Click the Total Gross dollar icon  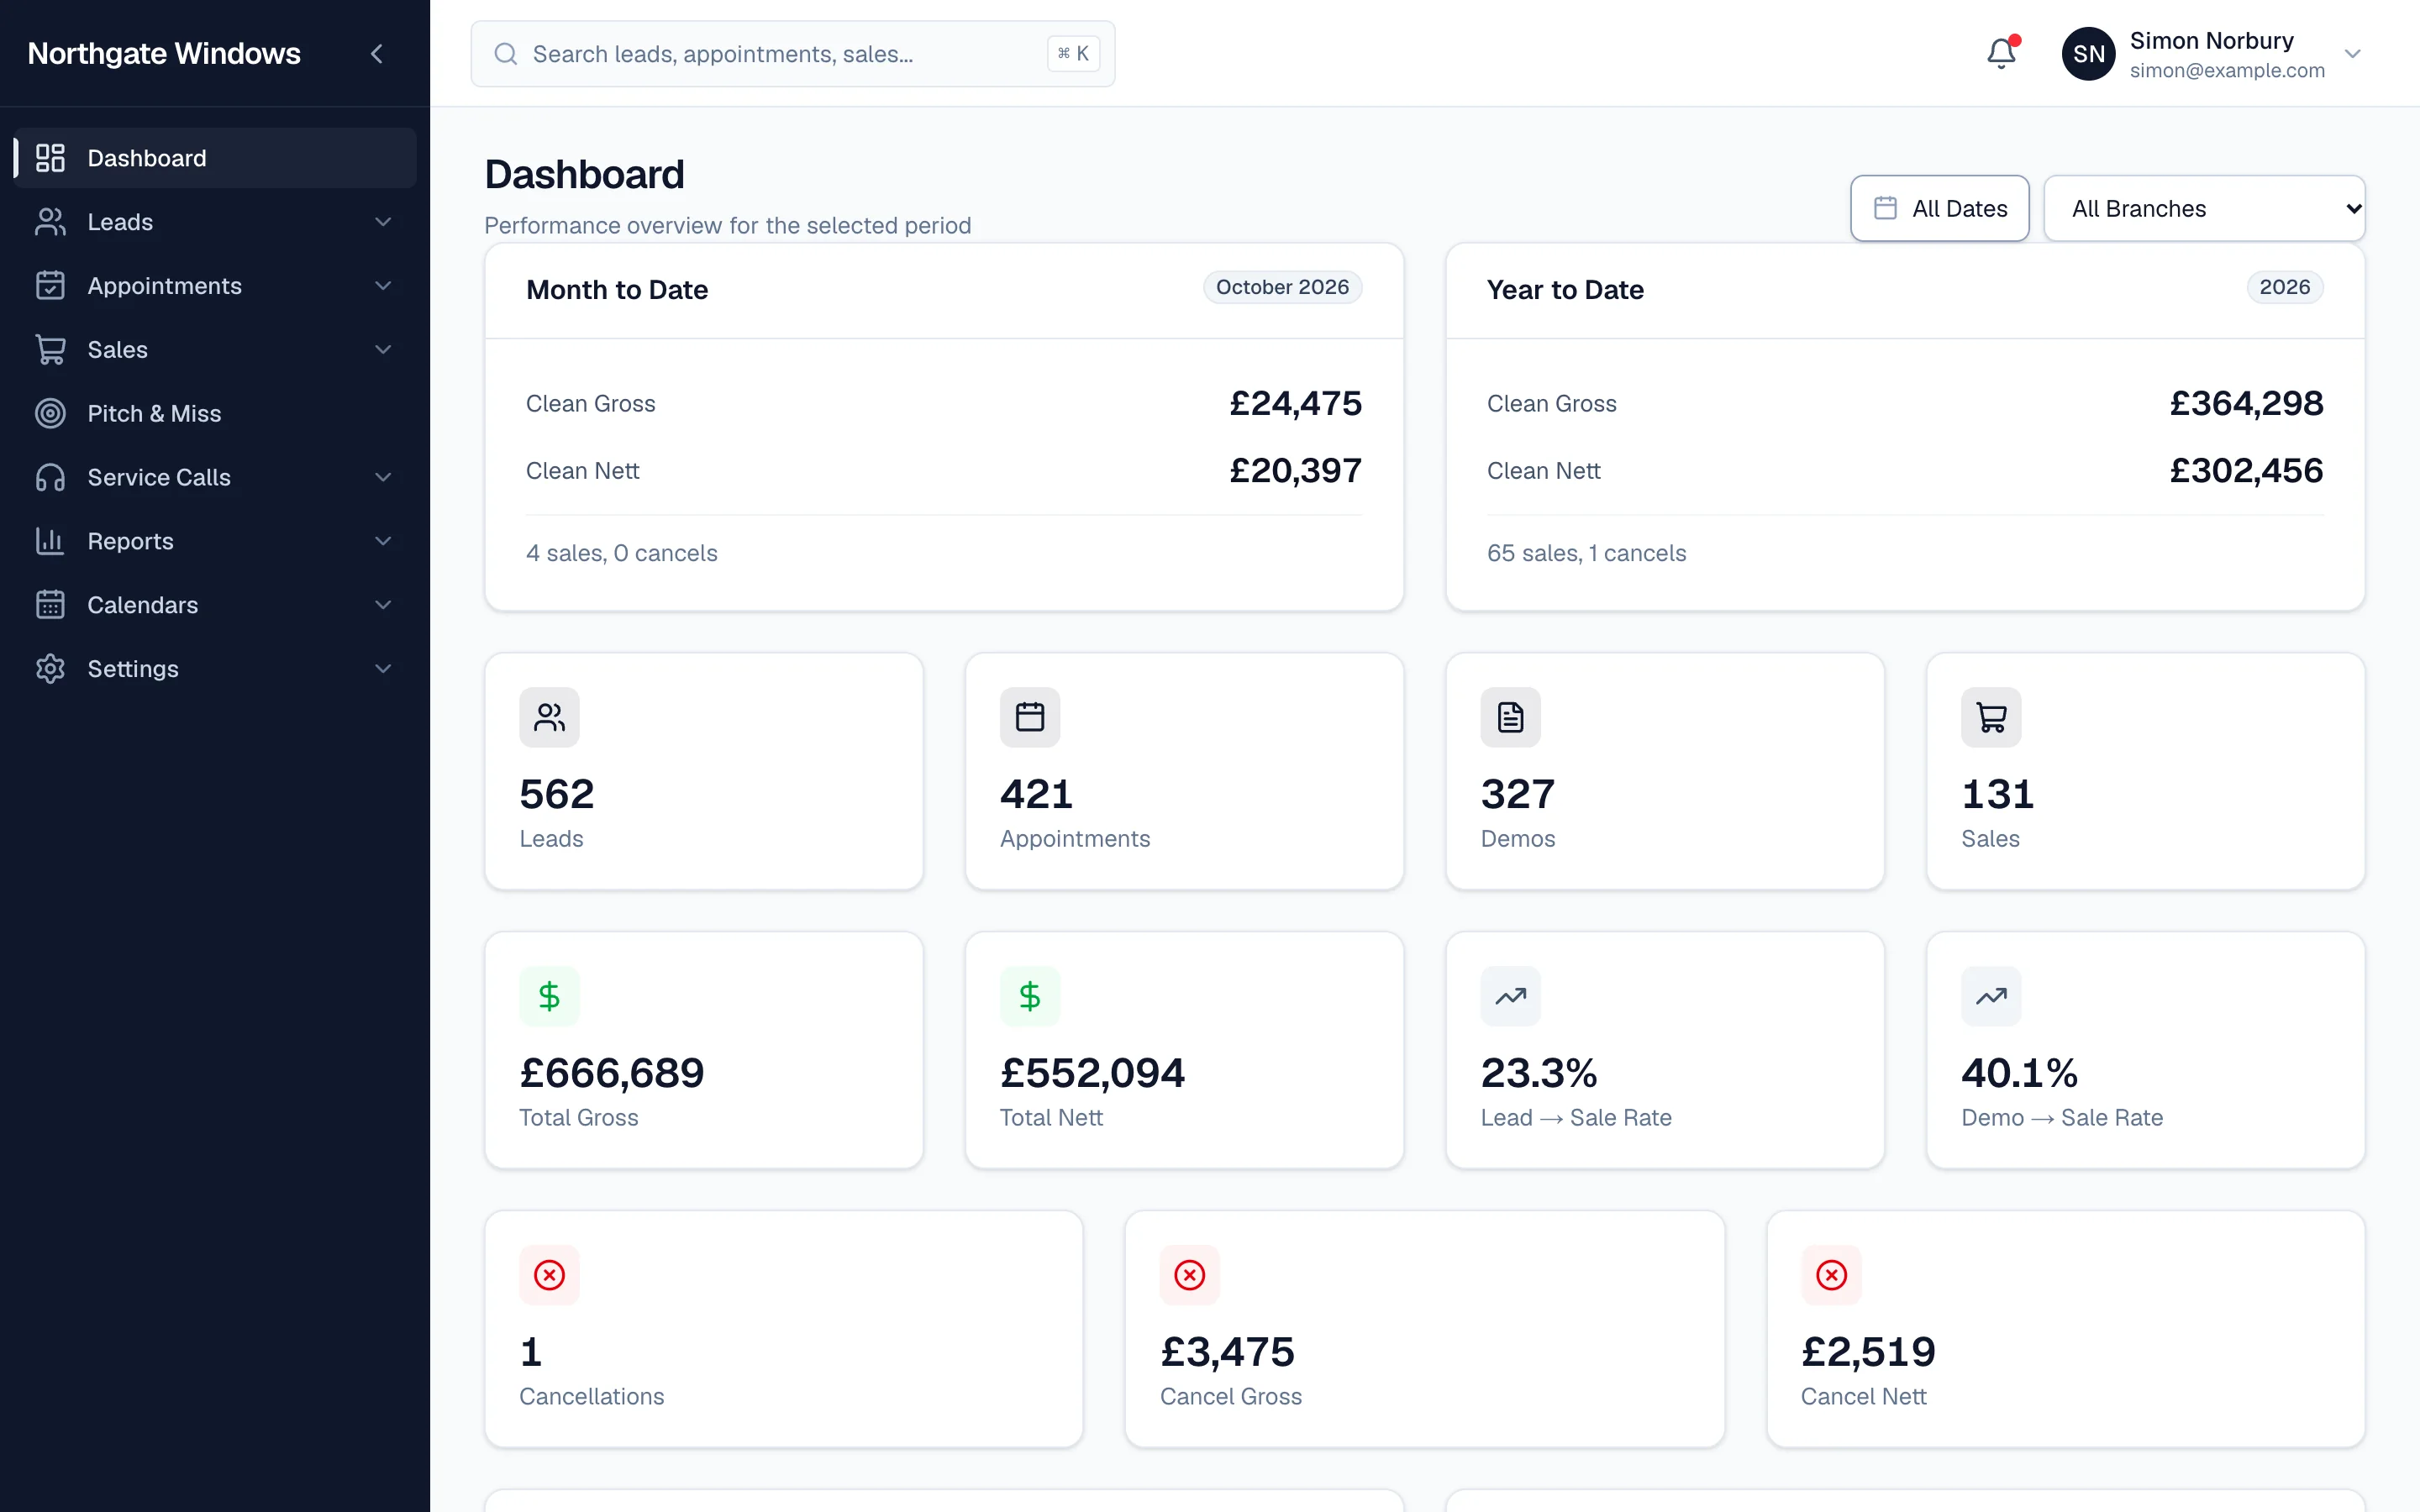coord(549,996)
